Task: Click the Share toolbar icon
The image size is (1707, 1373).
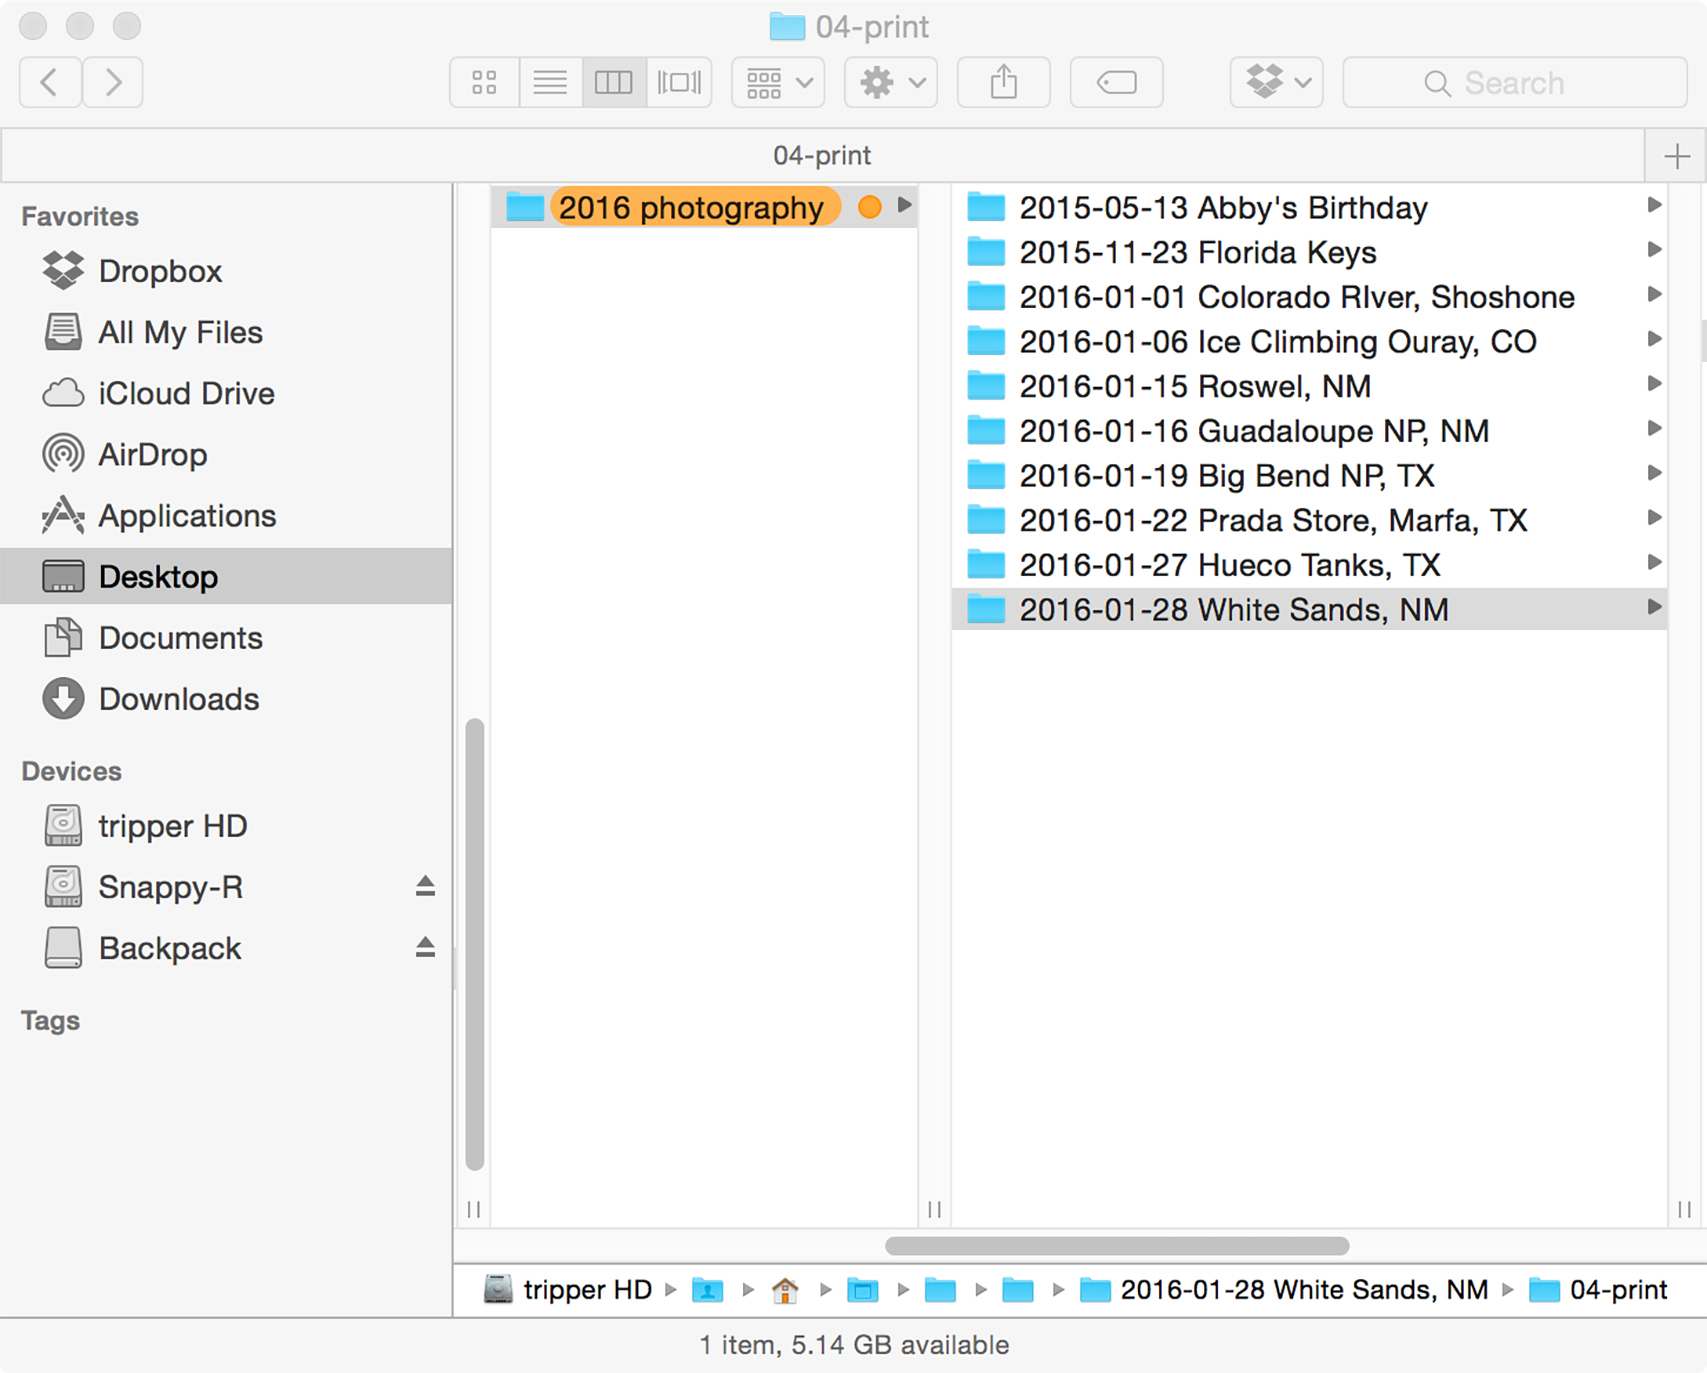Action: (x=1003, y=82)
